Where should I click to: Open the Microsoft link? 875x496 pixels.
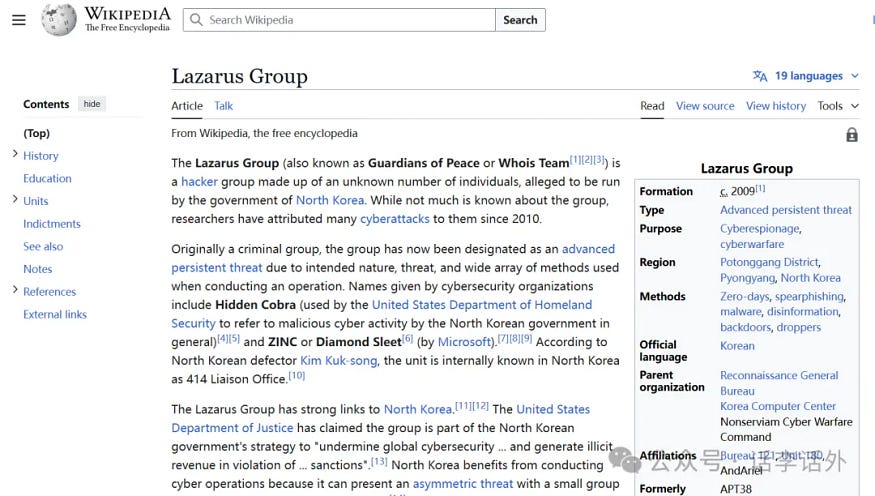click(464, 342)
